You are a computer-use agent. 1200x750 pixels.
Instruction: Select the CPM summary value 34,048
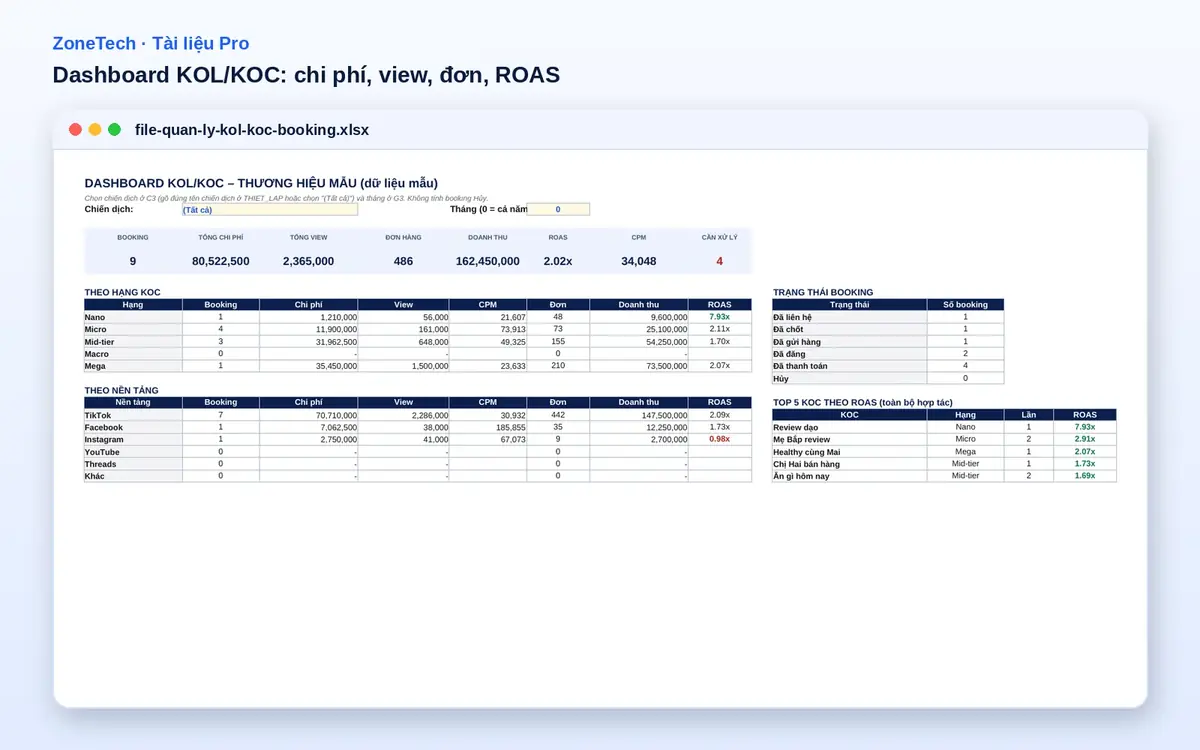click(x=639, y=261)
